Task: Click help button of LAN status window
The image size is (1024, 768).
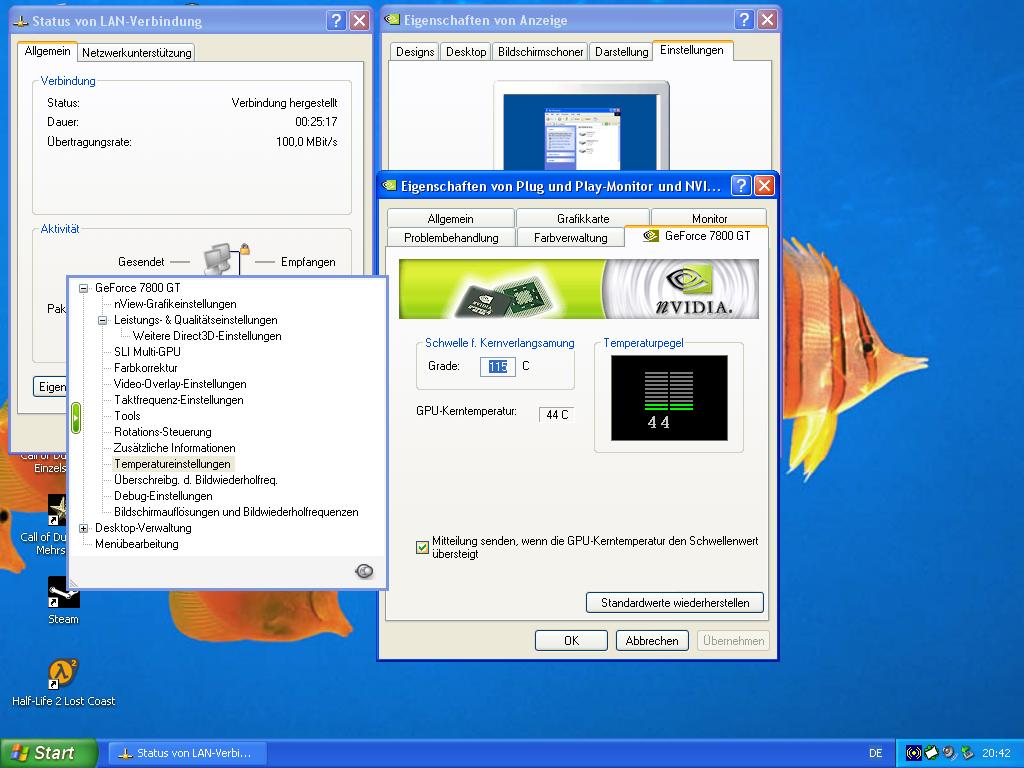Action: [336, 20]
